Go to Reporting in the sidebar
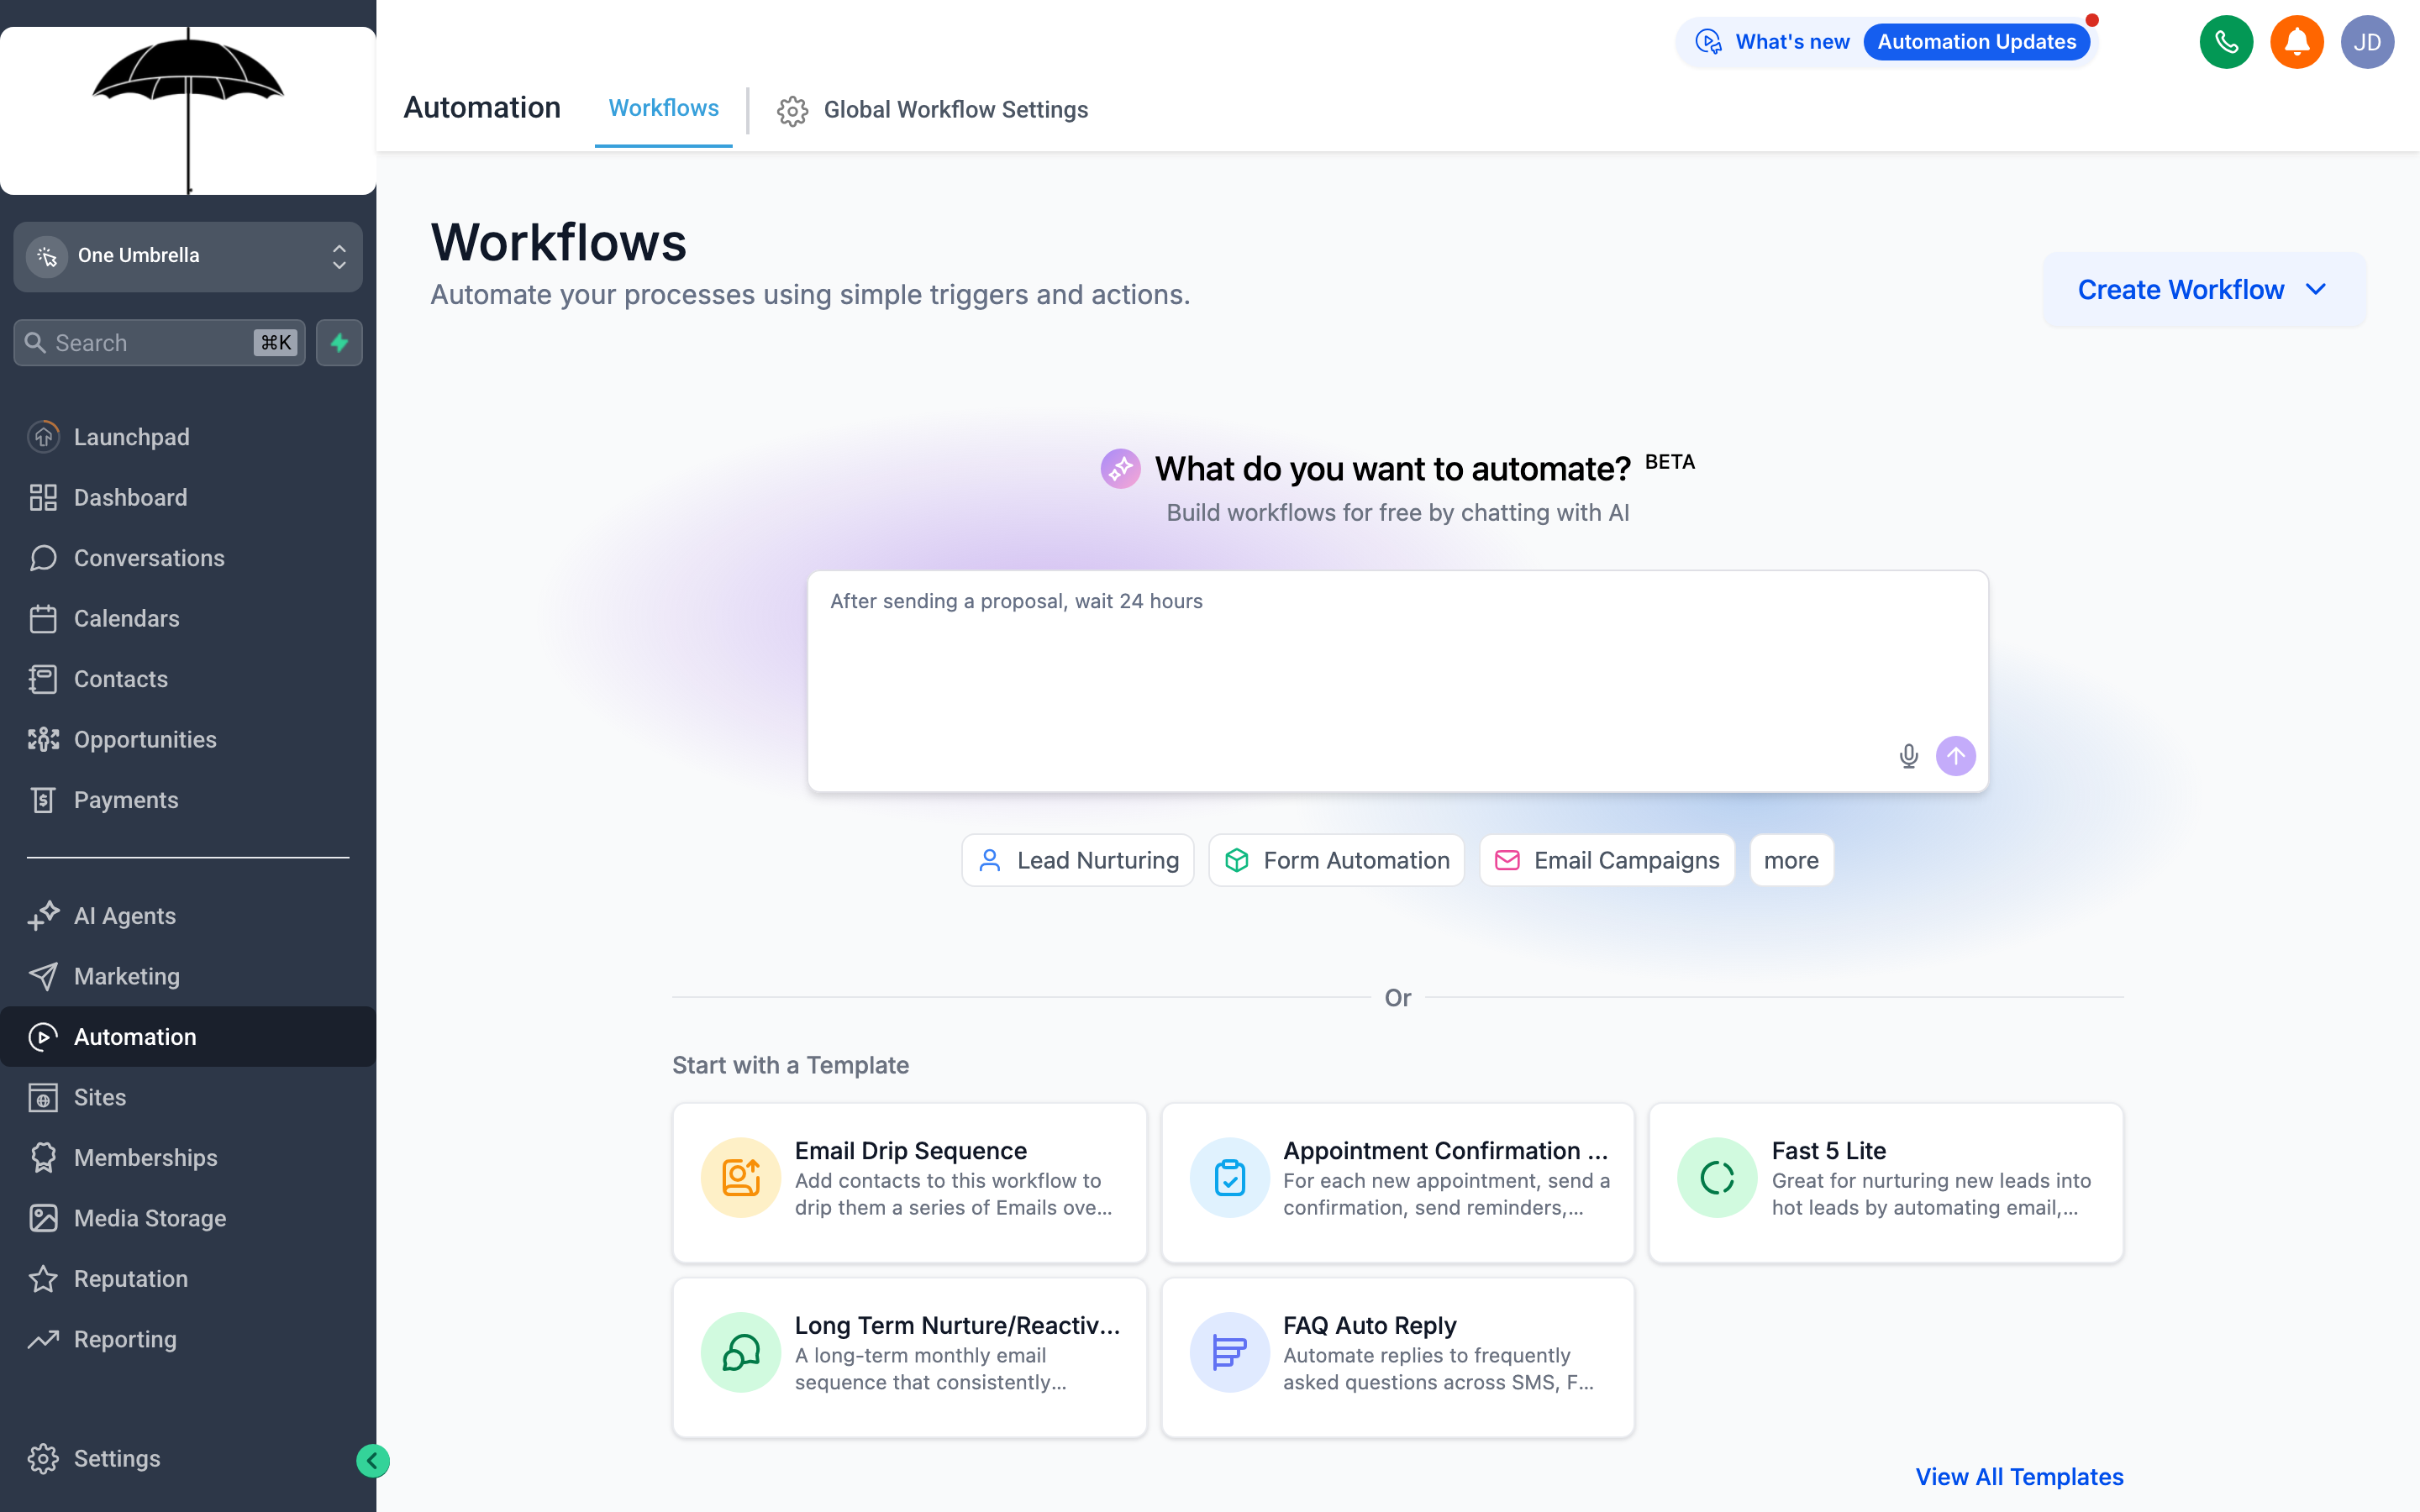This screenshot has height=1512, width=2420. [x=125, y=1339]
